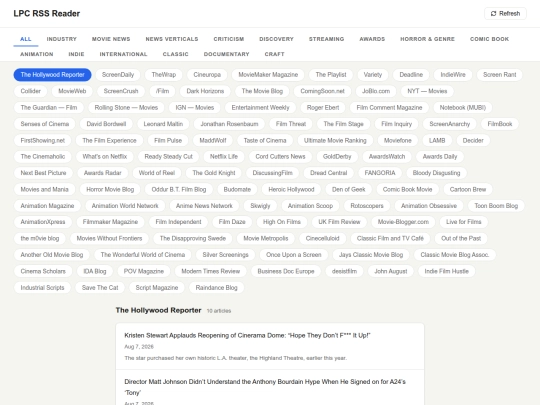Image resolution: width=540 pixels, height=405 pixels.
Task: Open the Variety feed
Action: (373, 75)
